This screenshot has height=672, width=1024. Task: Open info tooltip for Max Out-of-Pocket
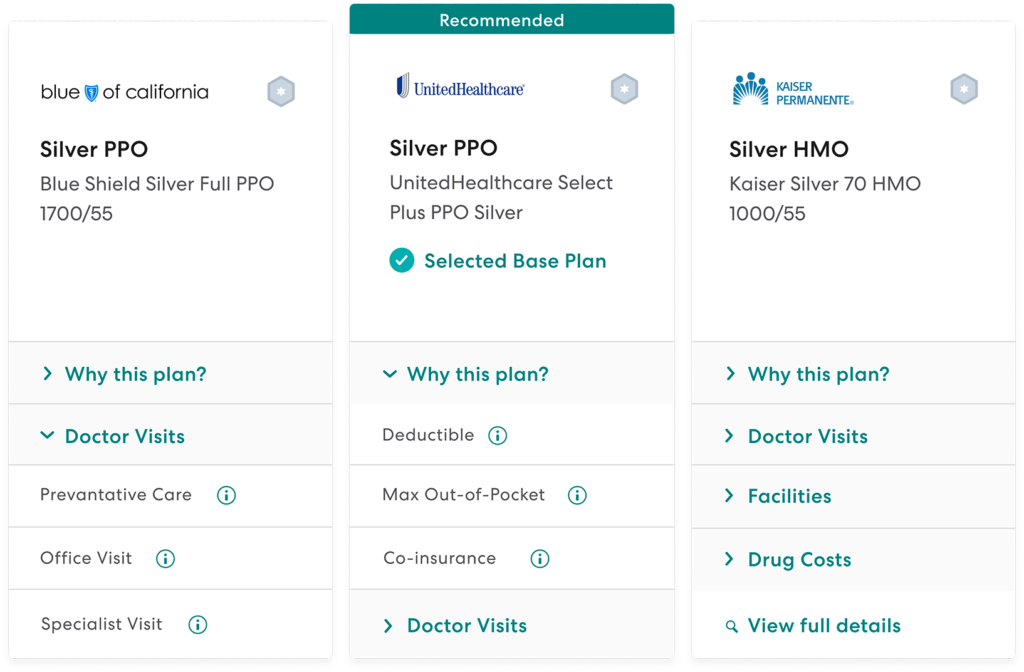click(576, 495)
